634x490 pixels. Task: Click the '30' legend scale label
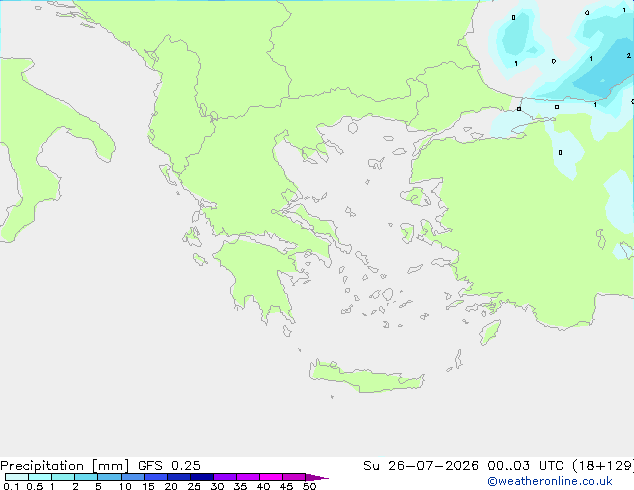(217, 486)
